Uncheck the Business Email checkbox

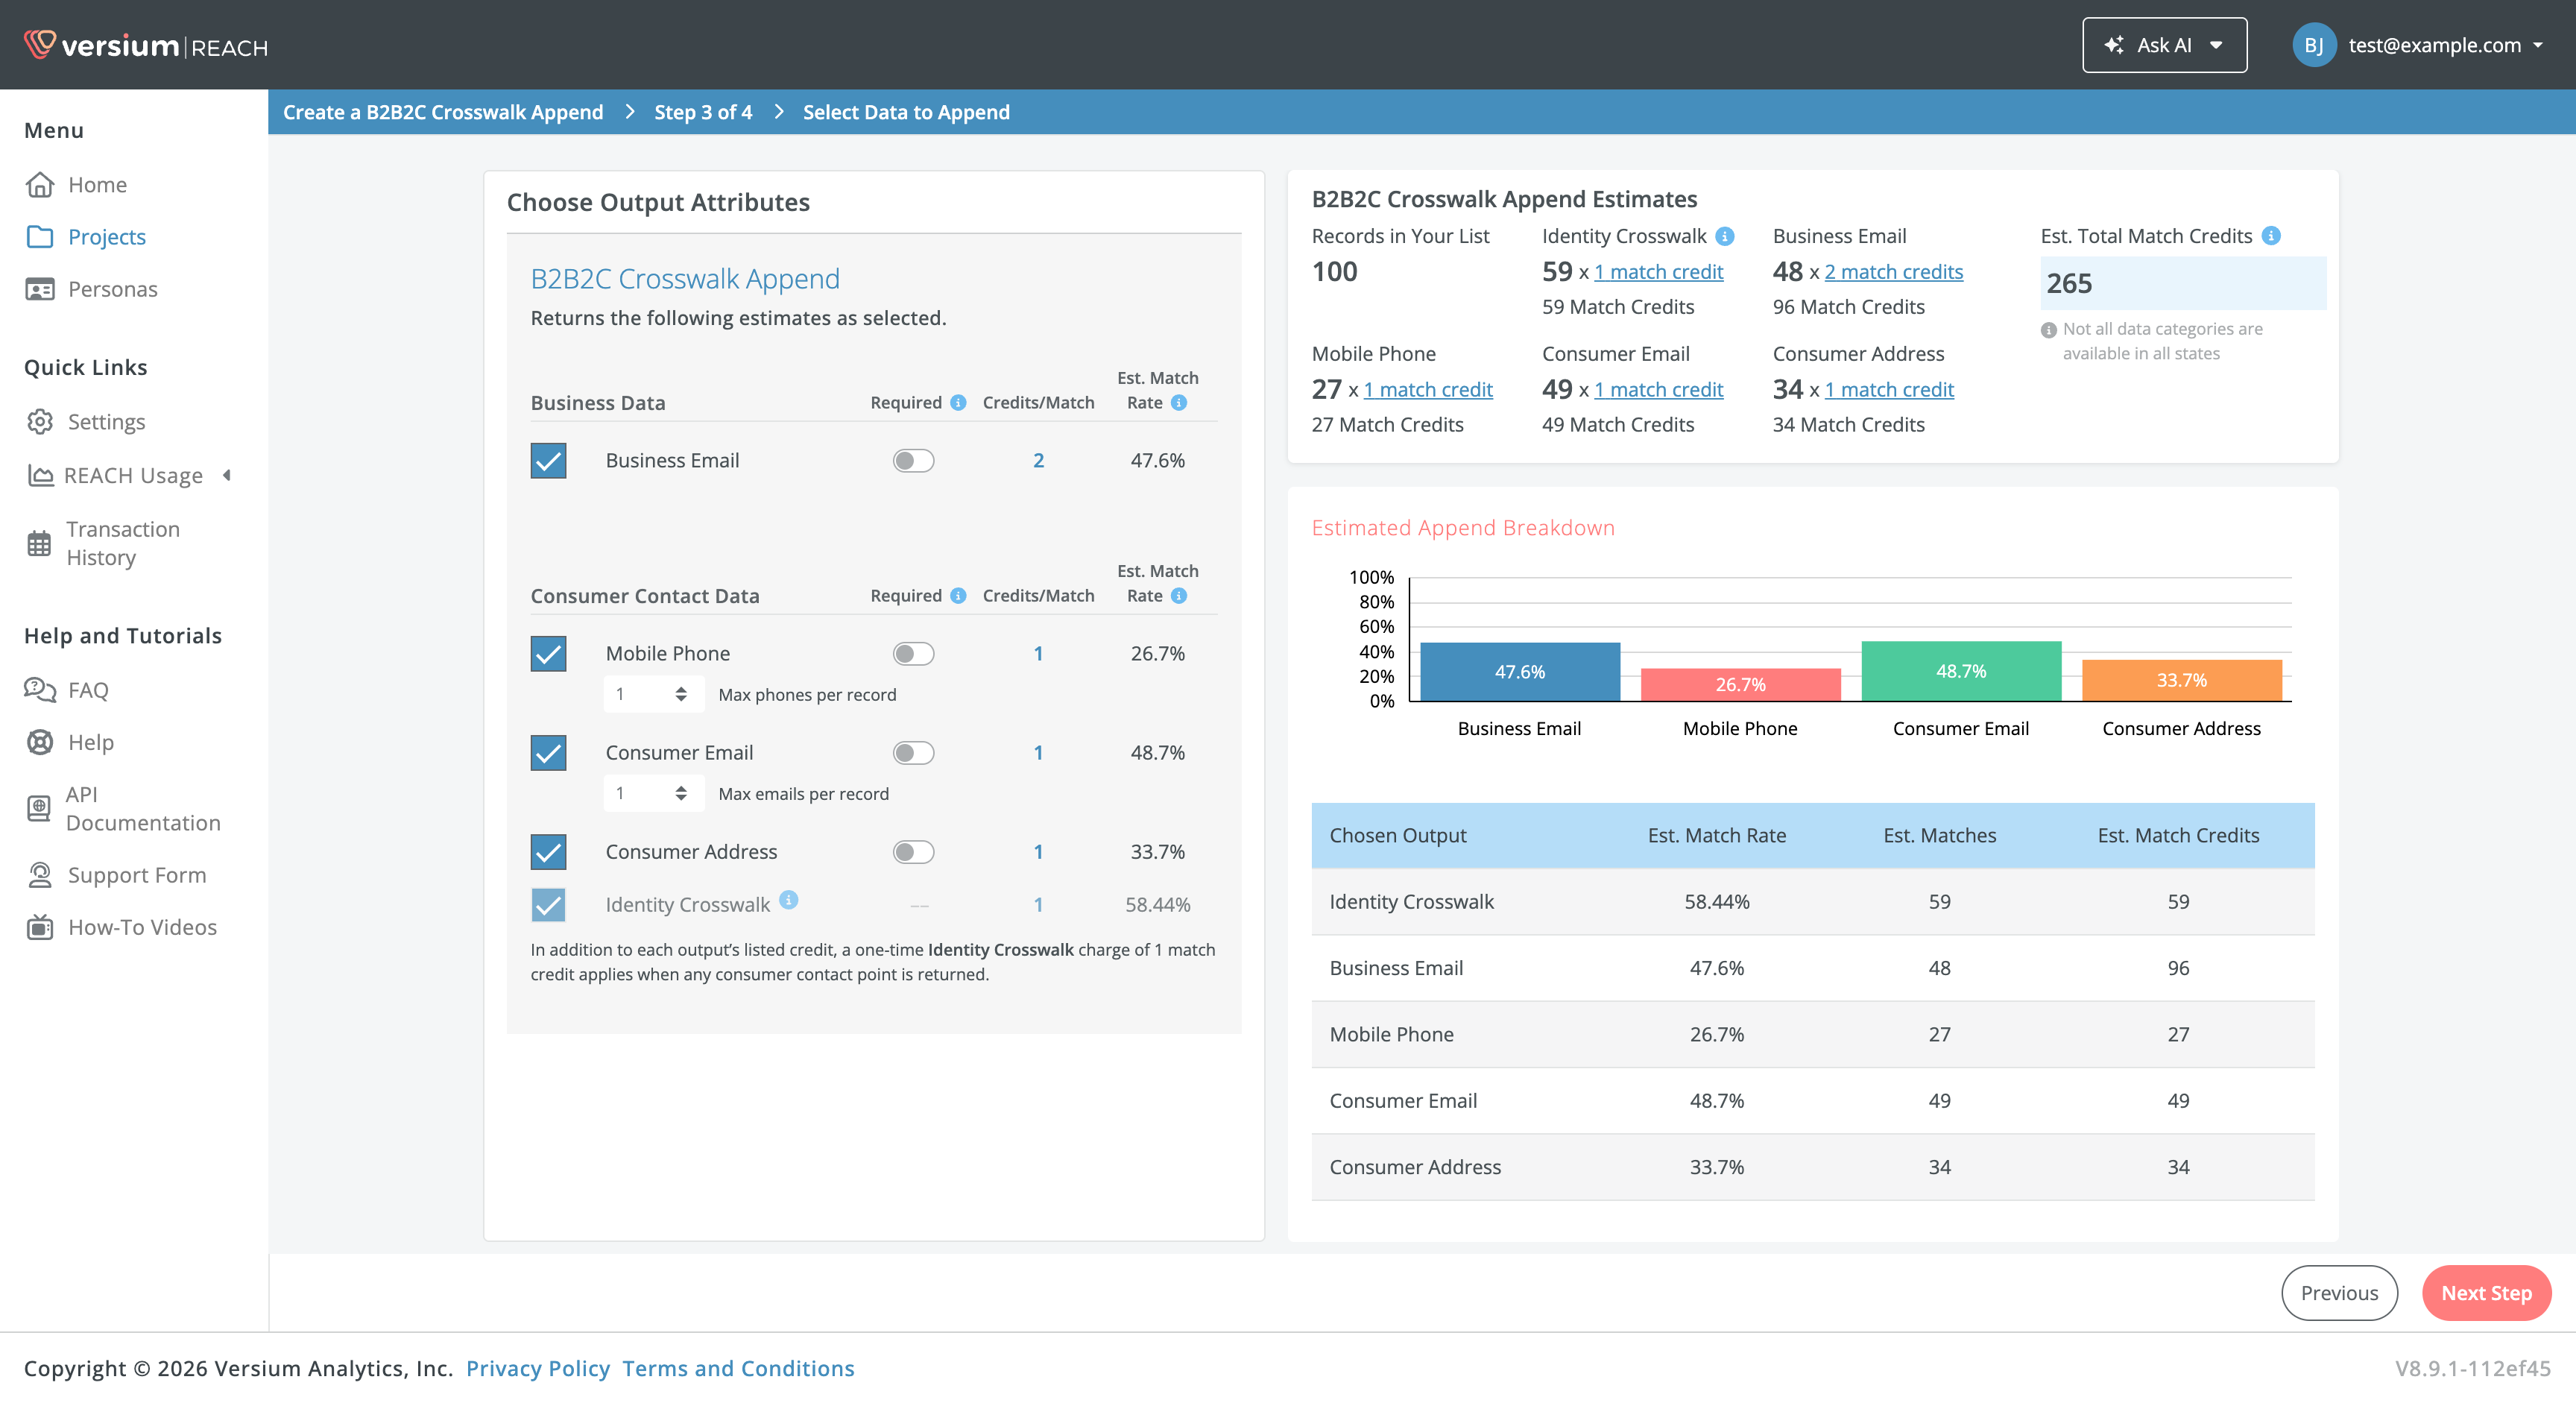548,461
